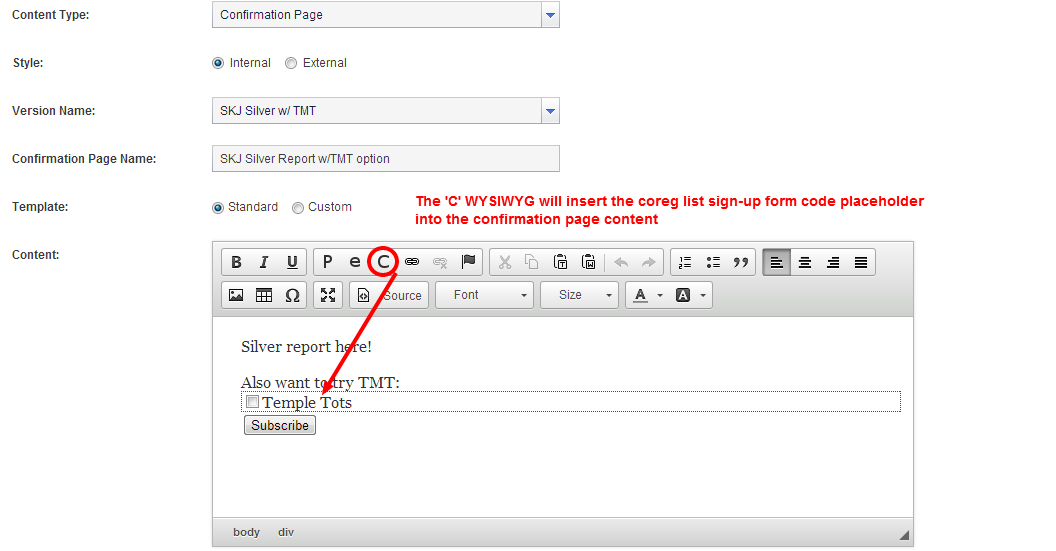Insert special character with Omega icon
Viewport: 1056px width, 551px height.
[x=292, y=295]
